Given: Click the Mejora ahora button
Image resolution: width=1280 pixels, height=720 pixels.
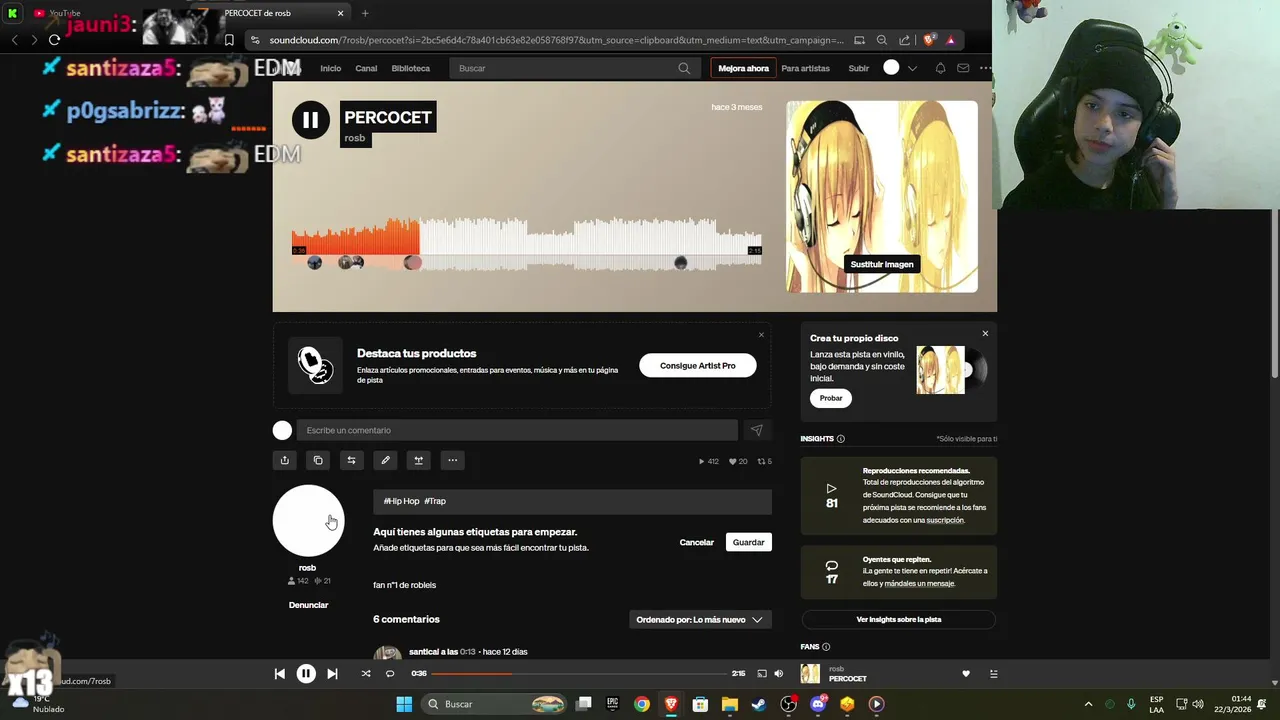Looking at the screenshot, I should 743,68.
